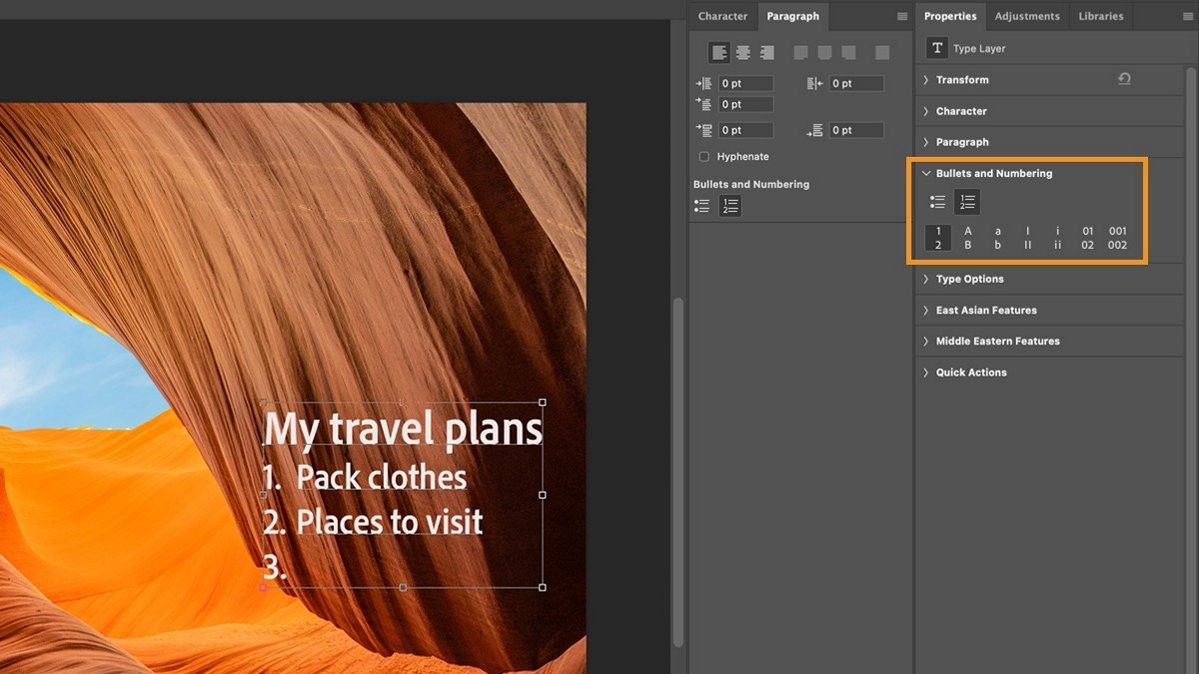Select the uppercase letter numbering style A B
This screenshot has width=1199, height=674.
967,237
